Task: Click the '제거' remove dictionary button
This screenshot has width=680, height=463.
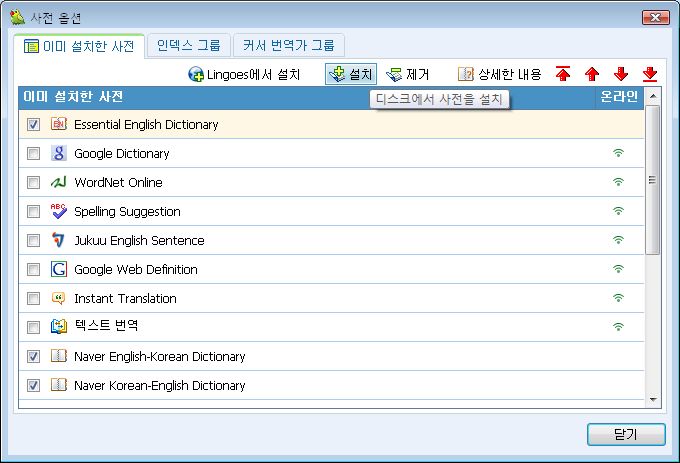Action: click(x=408, y=74)
